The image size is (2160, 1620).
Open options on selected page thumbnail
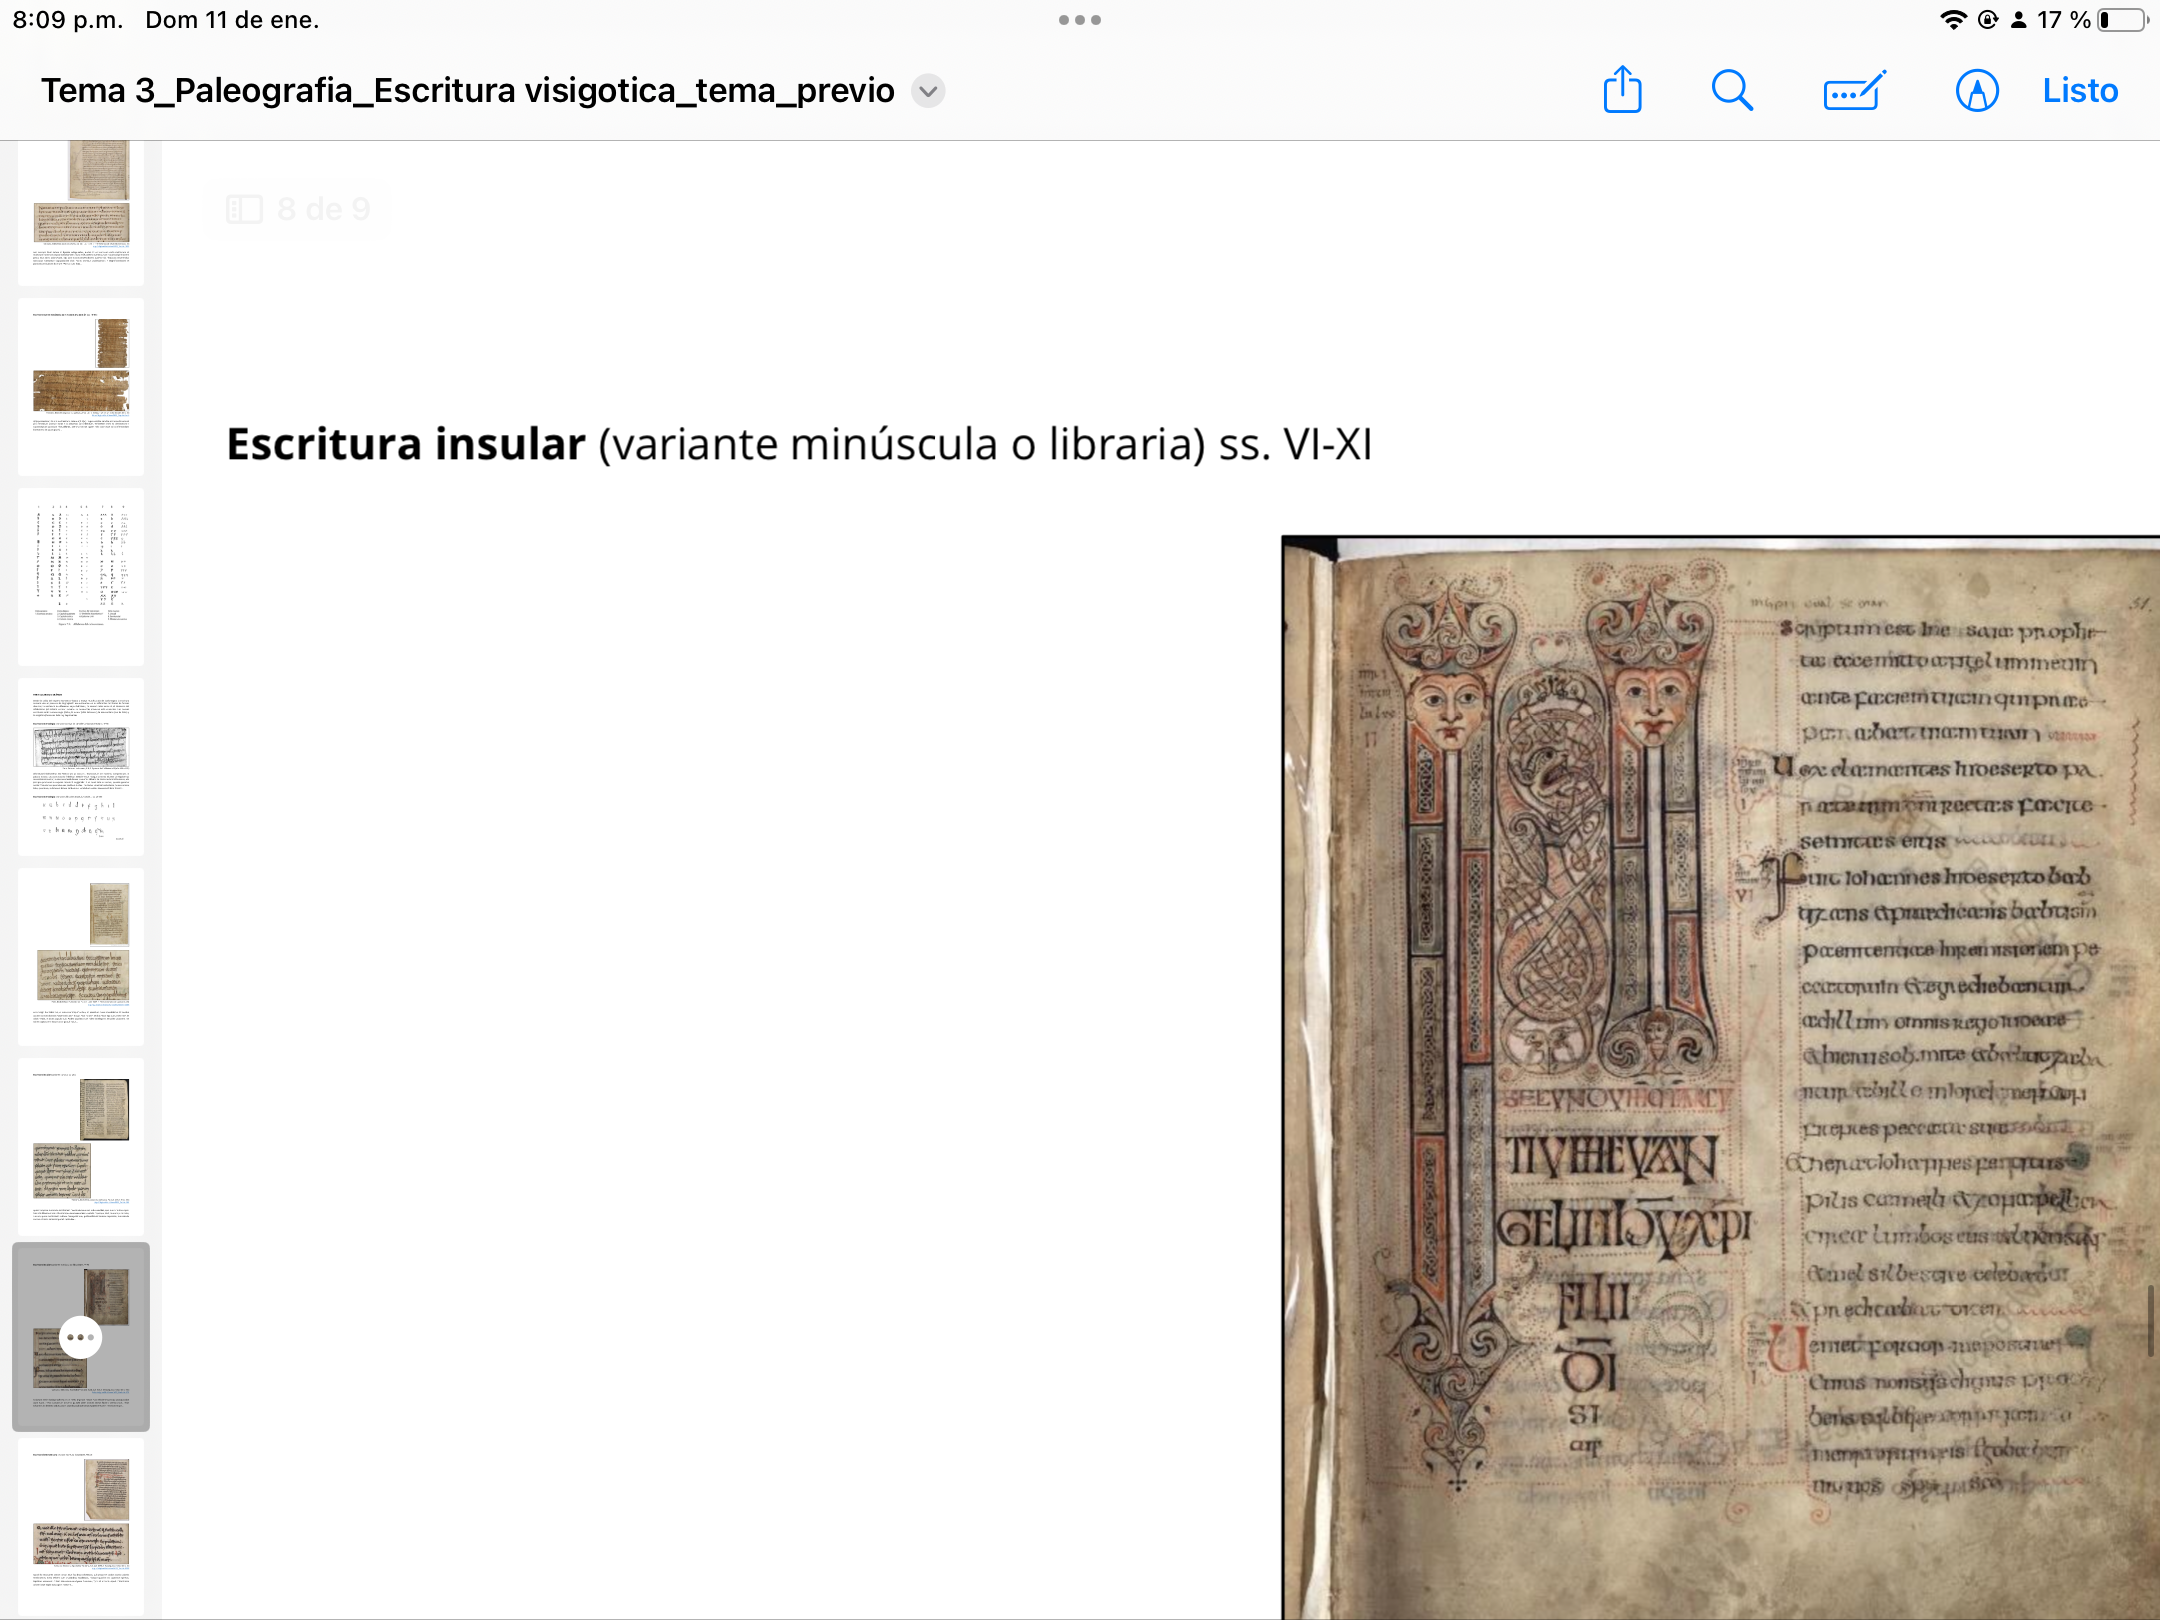point(81,1337)
